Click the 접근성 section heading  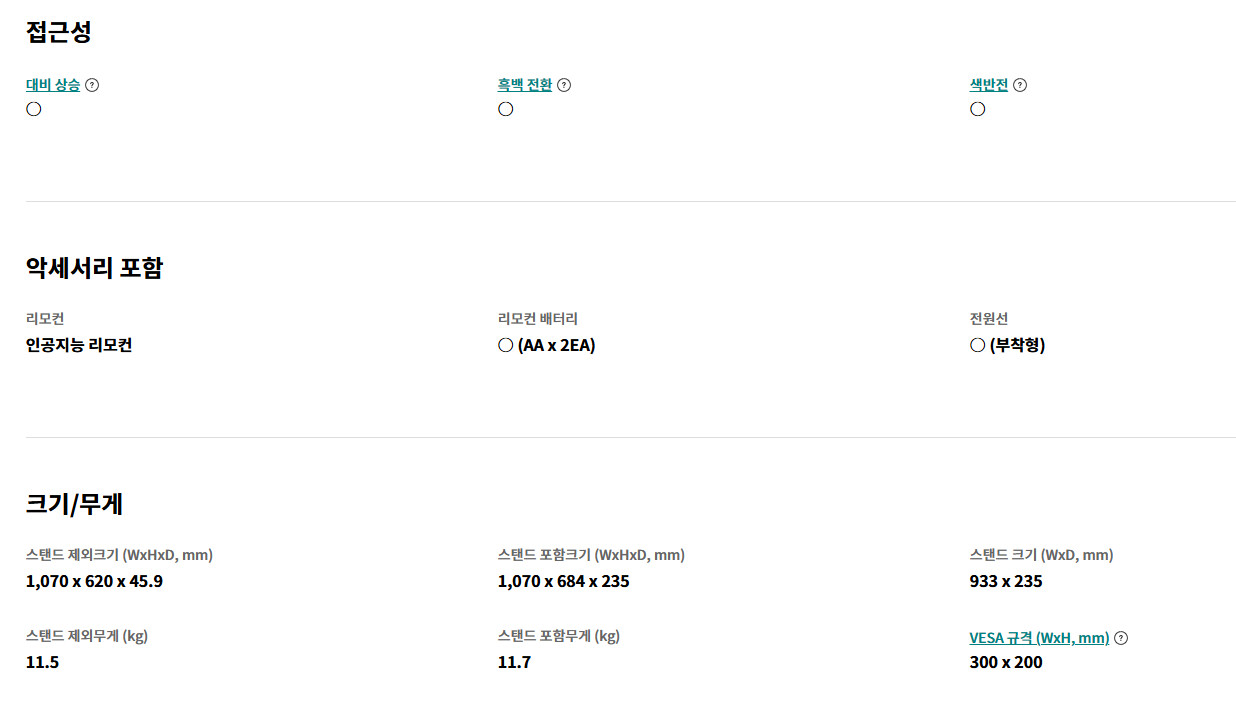tap(59, 32)
